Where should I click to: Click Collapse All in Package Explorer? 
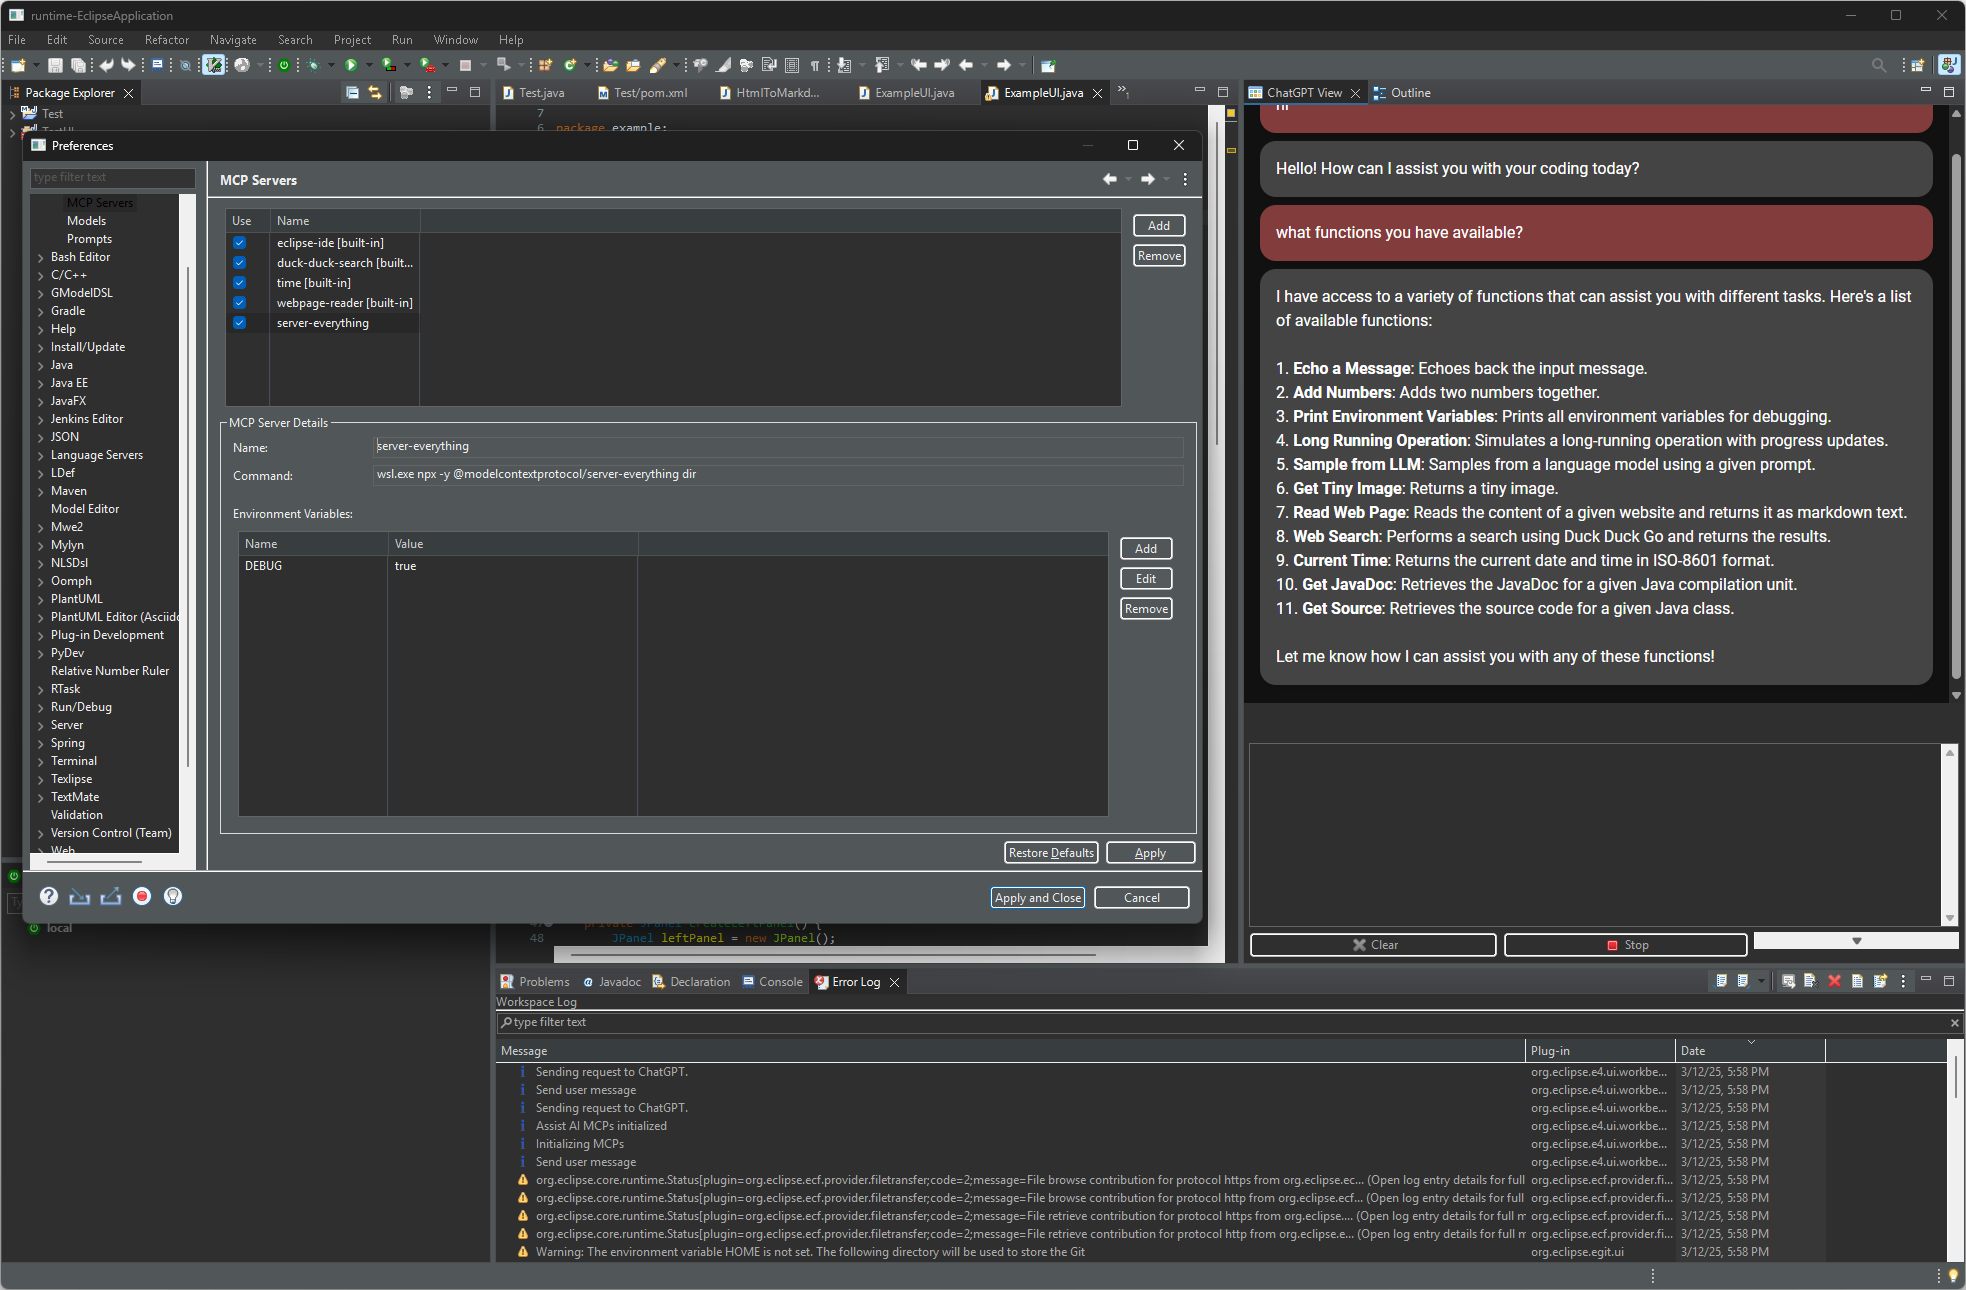pos(352,92)
